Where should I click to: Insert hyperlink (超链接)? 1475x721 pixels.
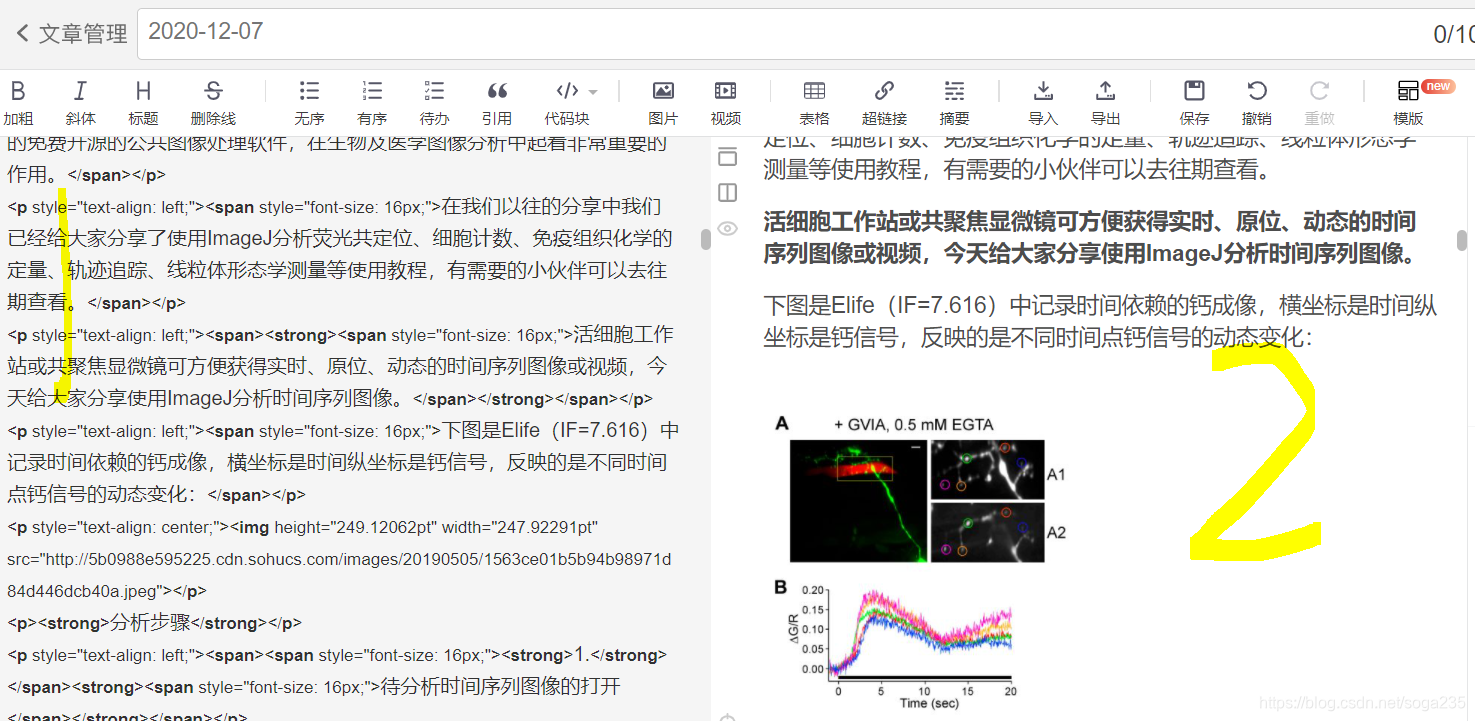coord(884,102)
